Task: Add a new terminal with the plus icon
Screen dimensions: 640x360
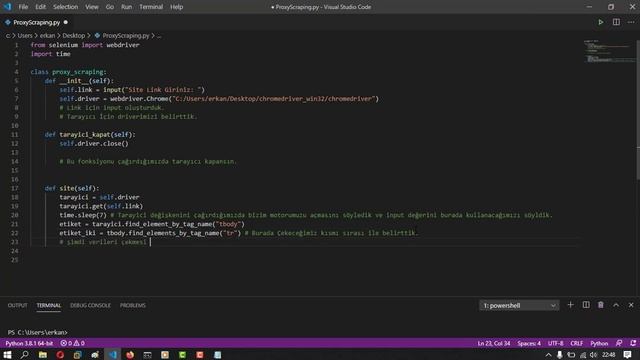Action: click(570, 305)
